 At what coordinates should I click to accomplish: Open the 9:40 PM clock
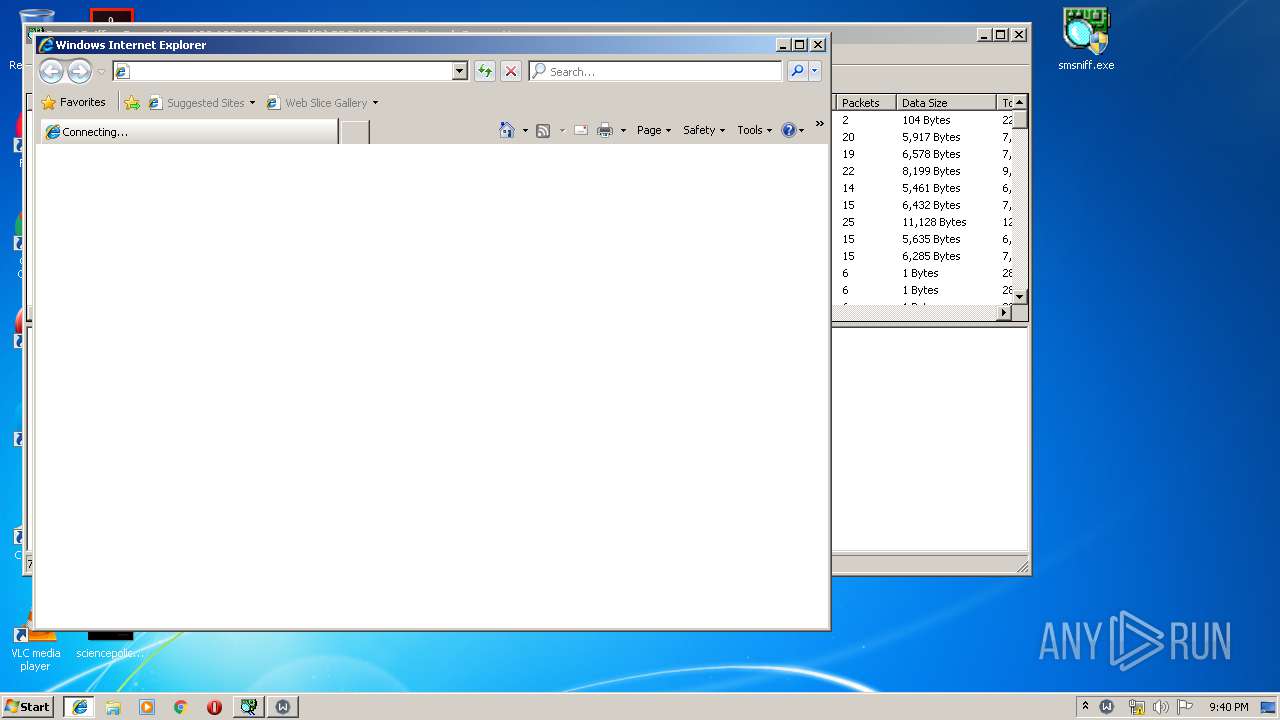pos(1228,707)
